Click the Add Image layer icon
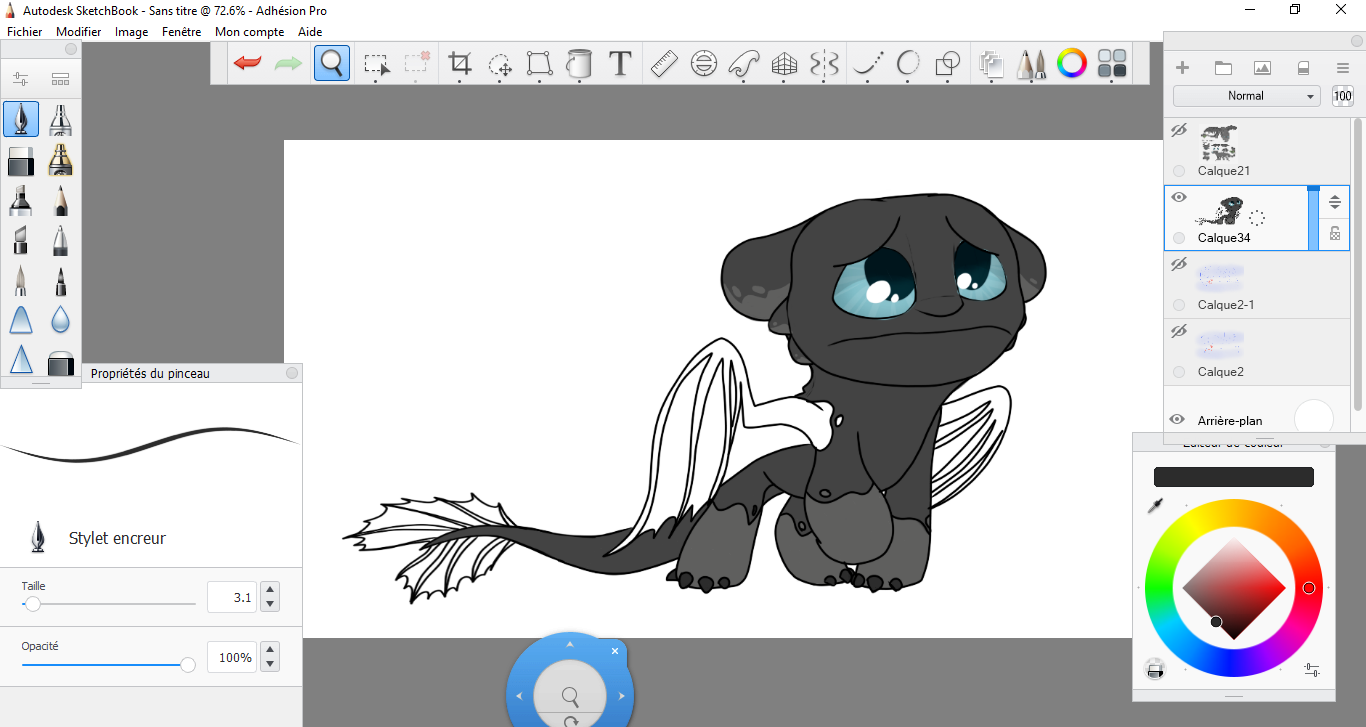 [x=1262, y=68]
